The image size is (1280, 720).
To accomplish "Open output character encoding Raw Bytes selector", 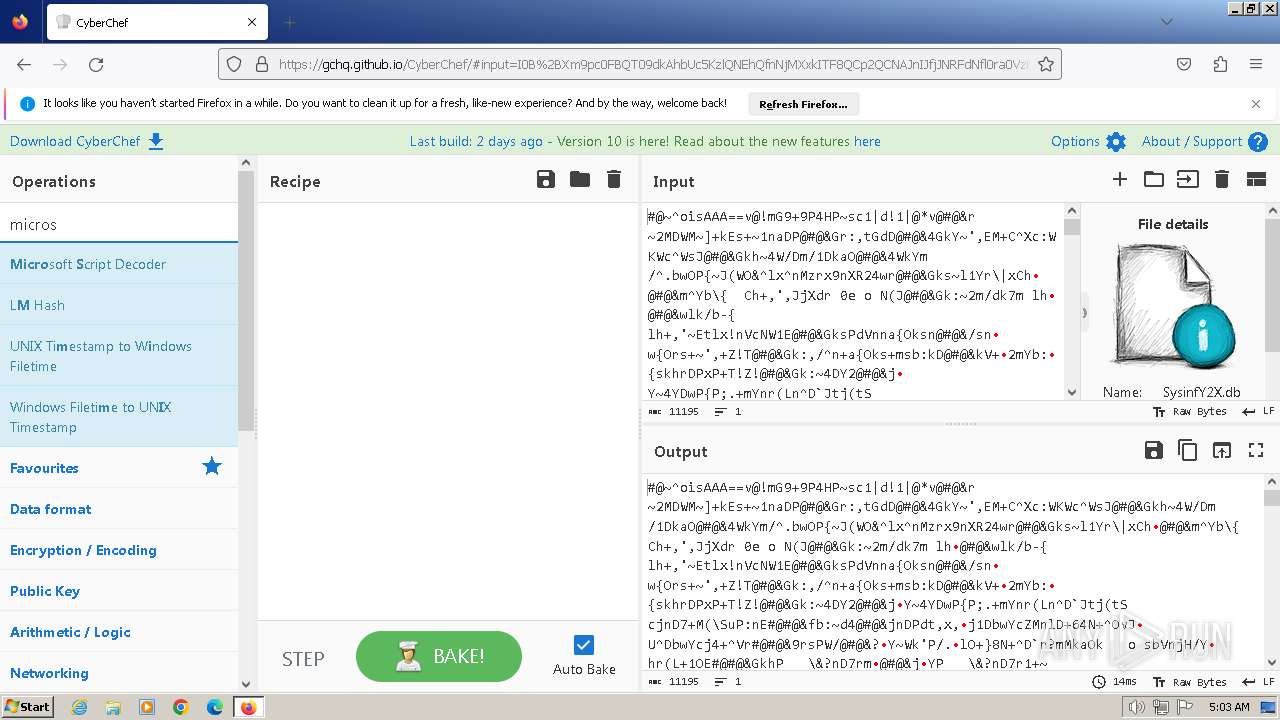I will [x=1189, y=682].
